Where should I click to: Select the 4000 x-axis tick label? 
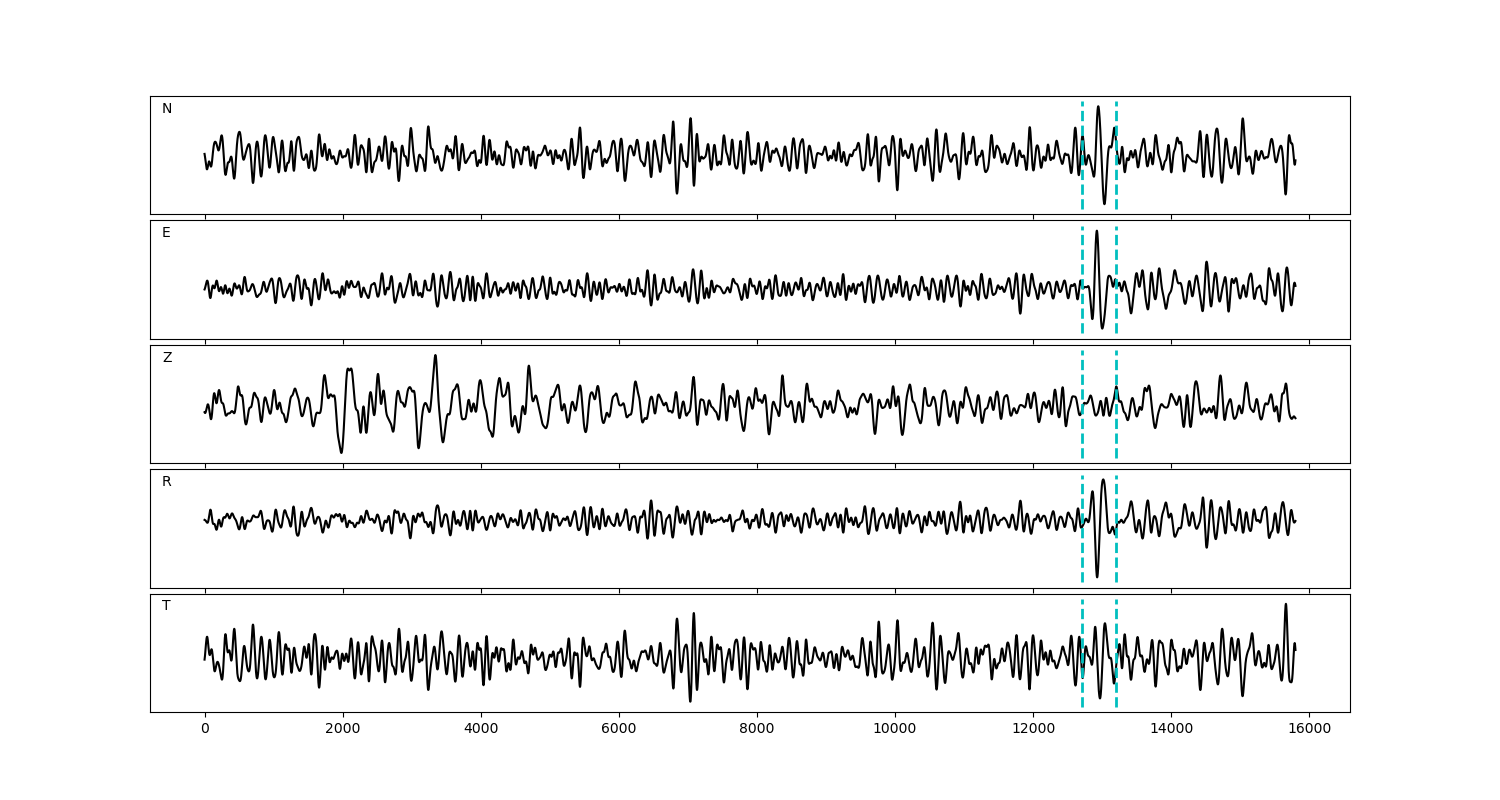click(x=481, y=729)
